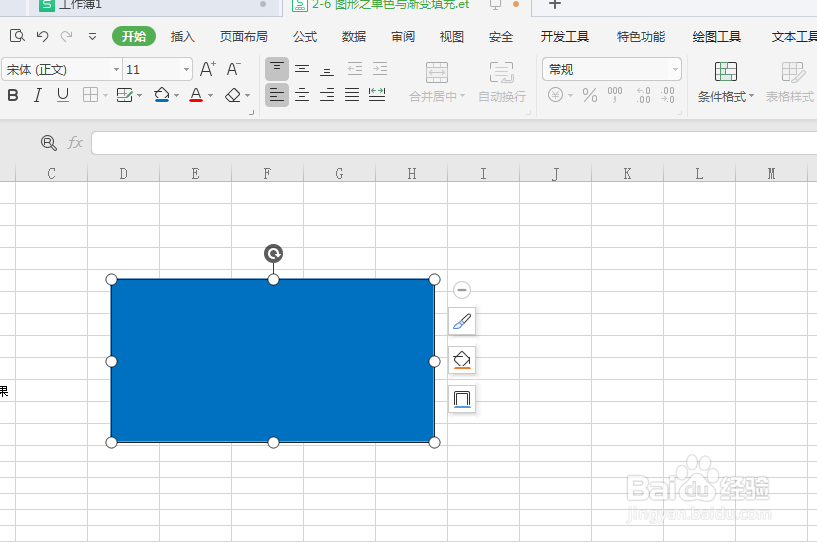Screen dimensions: 817x542
Task: Increase font size with A+ icon
Action: [207, 69]
